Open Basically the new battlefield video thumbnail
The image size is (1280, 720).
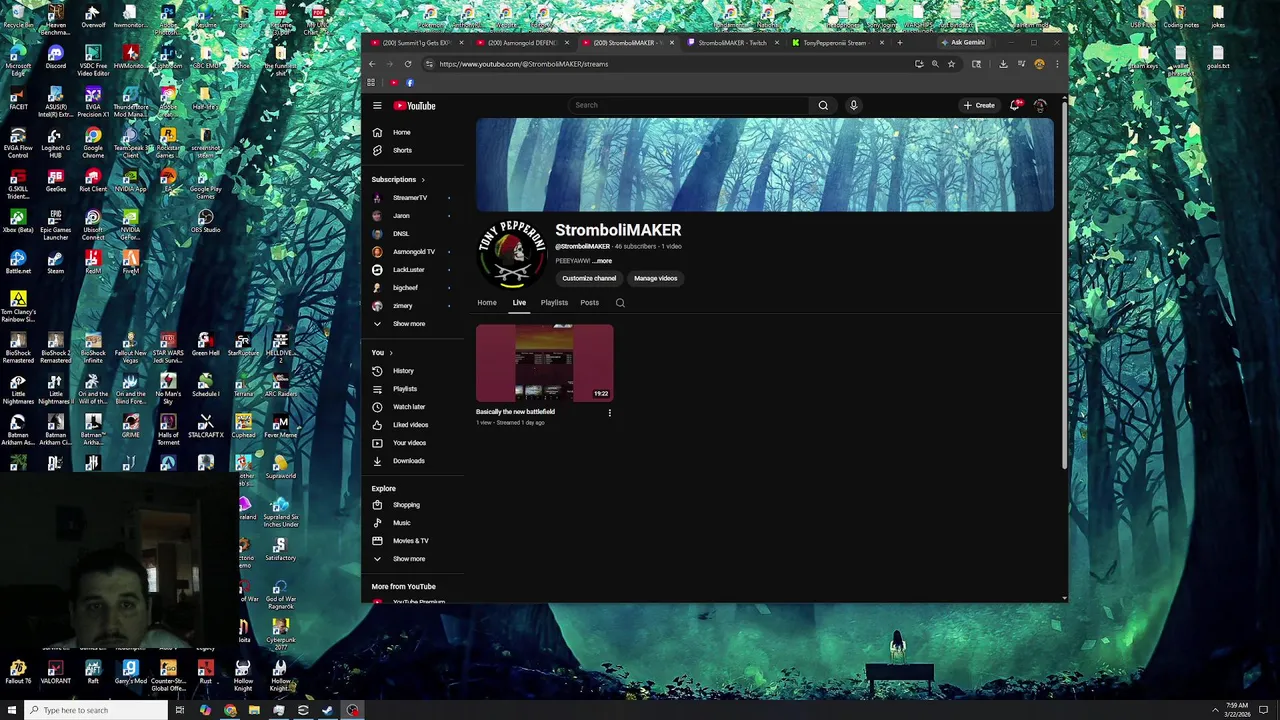(x=544, y=363)
